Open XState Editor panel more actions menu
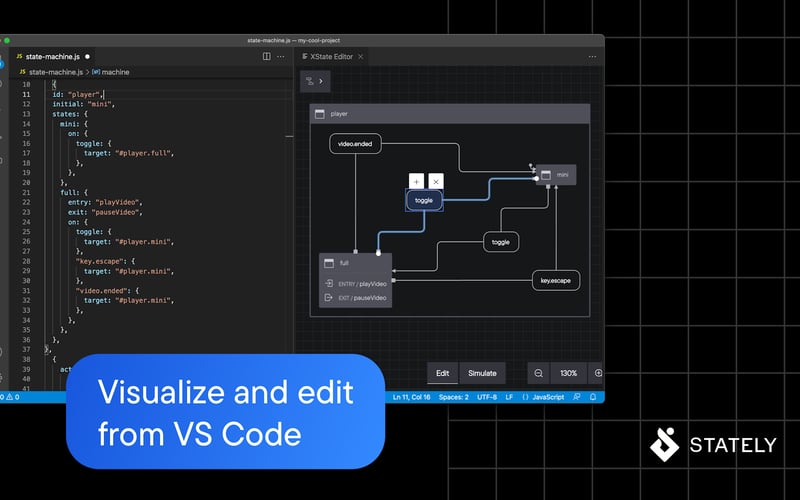800x500 pixels. 592,57
